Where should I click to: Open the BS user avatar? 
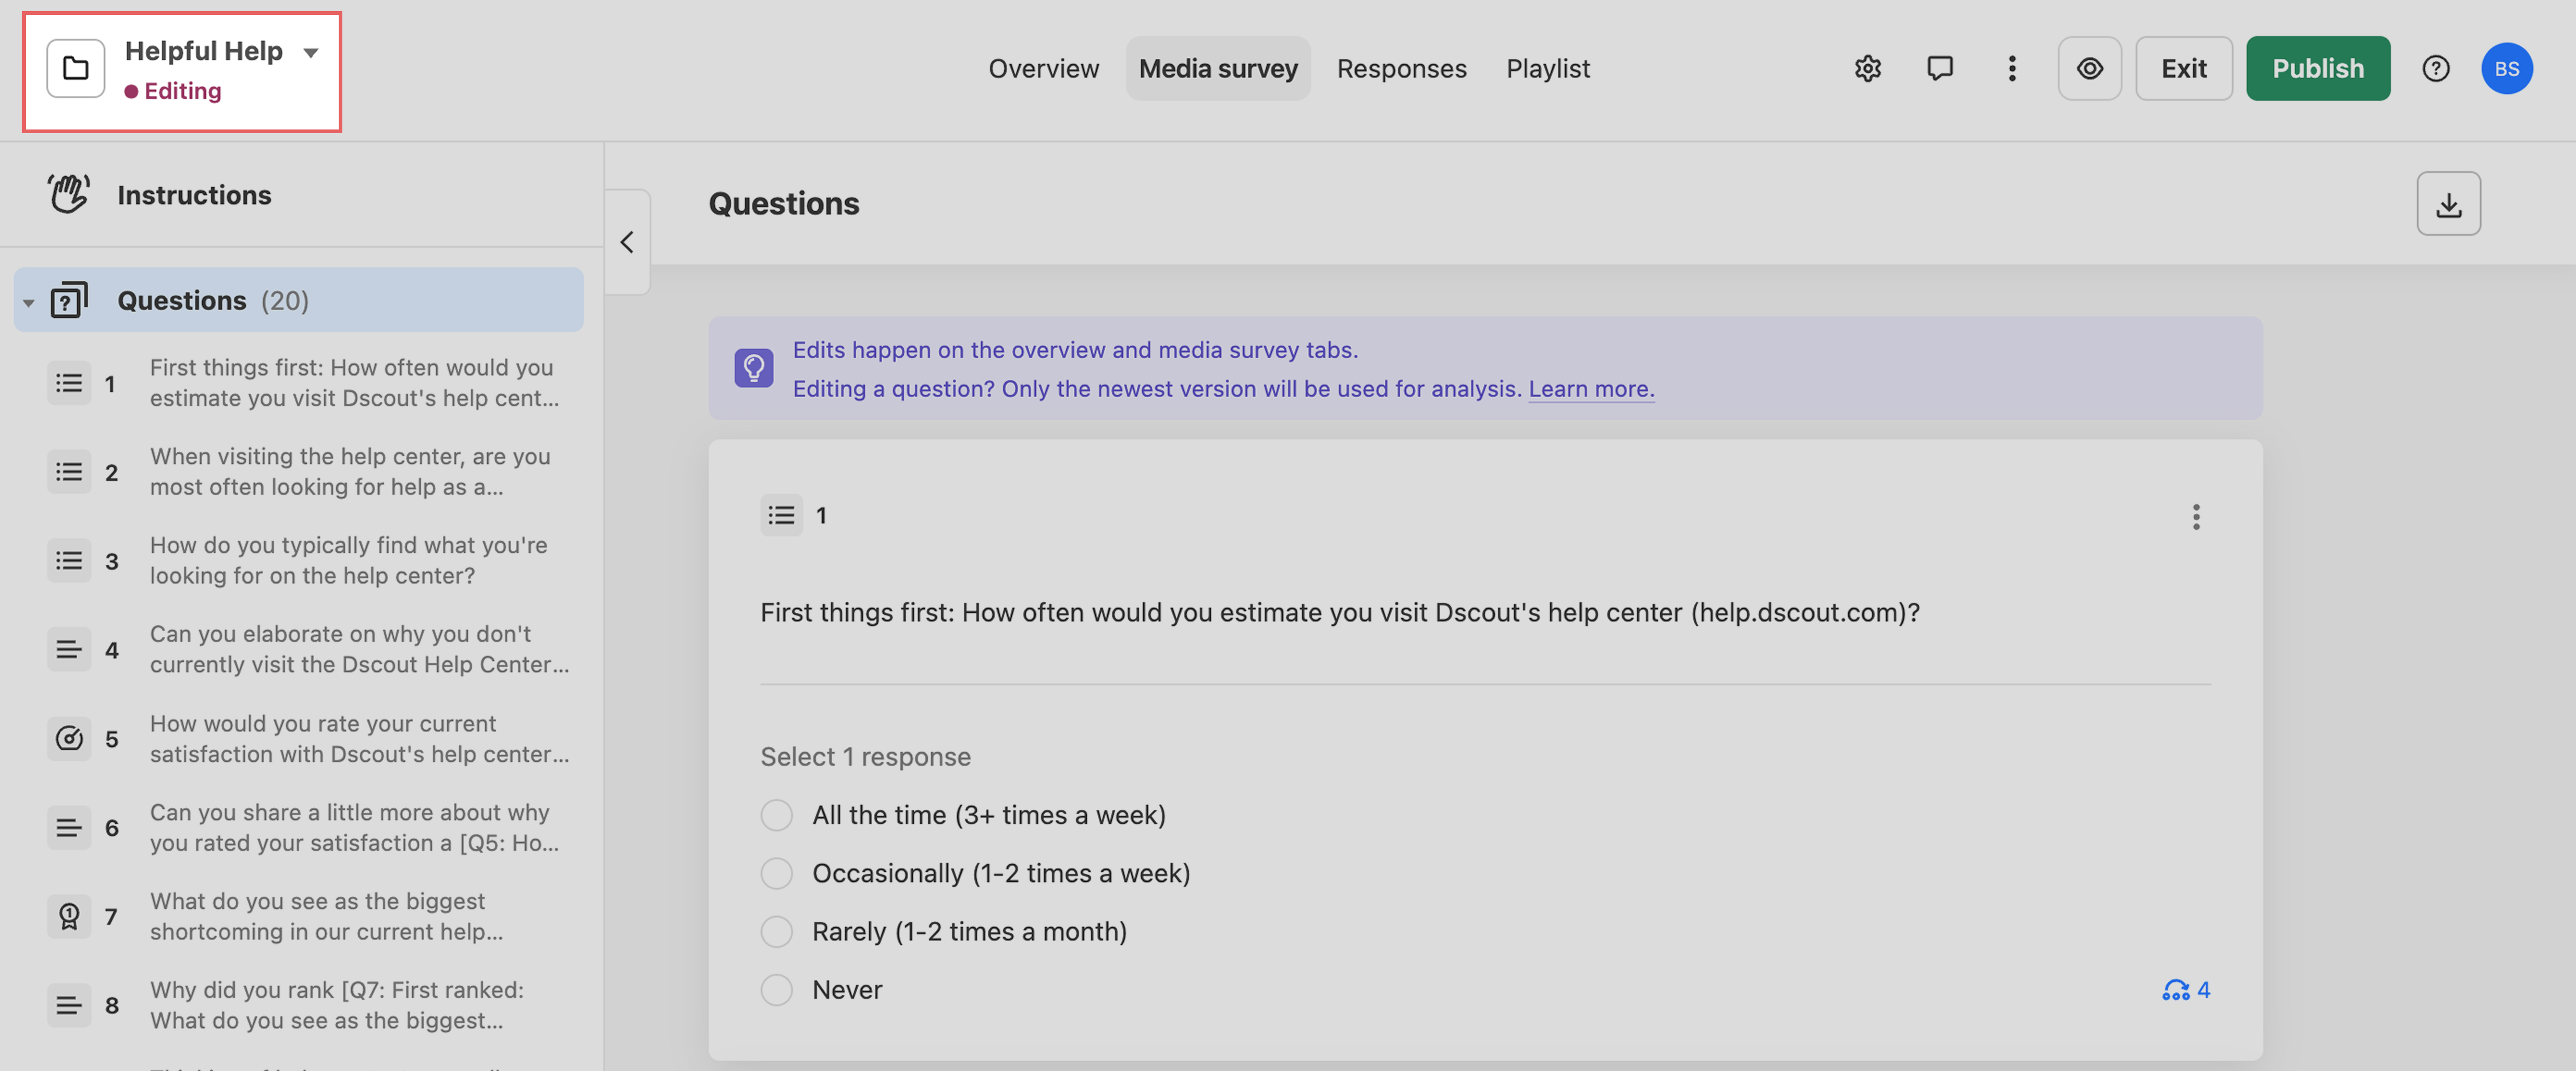pos(2506,69)
